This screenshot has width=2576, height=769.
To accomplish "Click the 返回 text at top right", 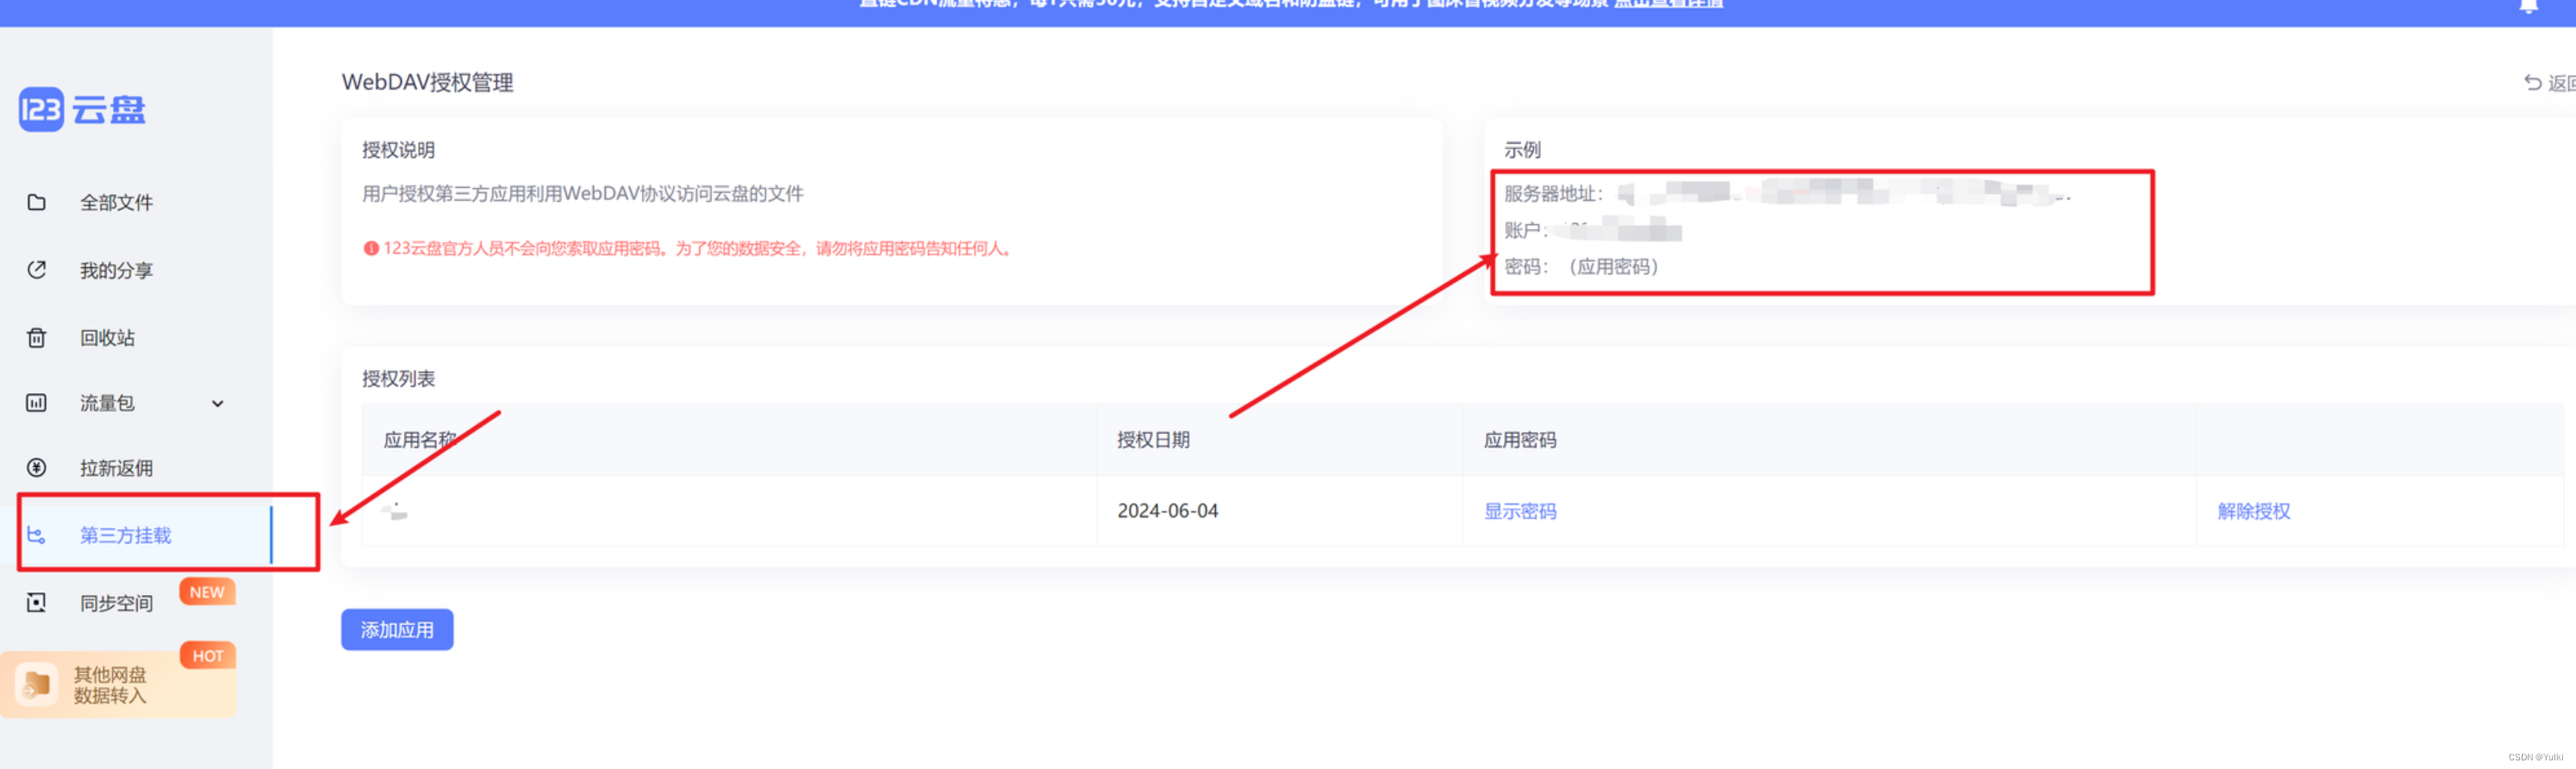I will tap(2561, 83).
